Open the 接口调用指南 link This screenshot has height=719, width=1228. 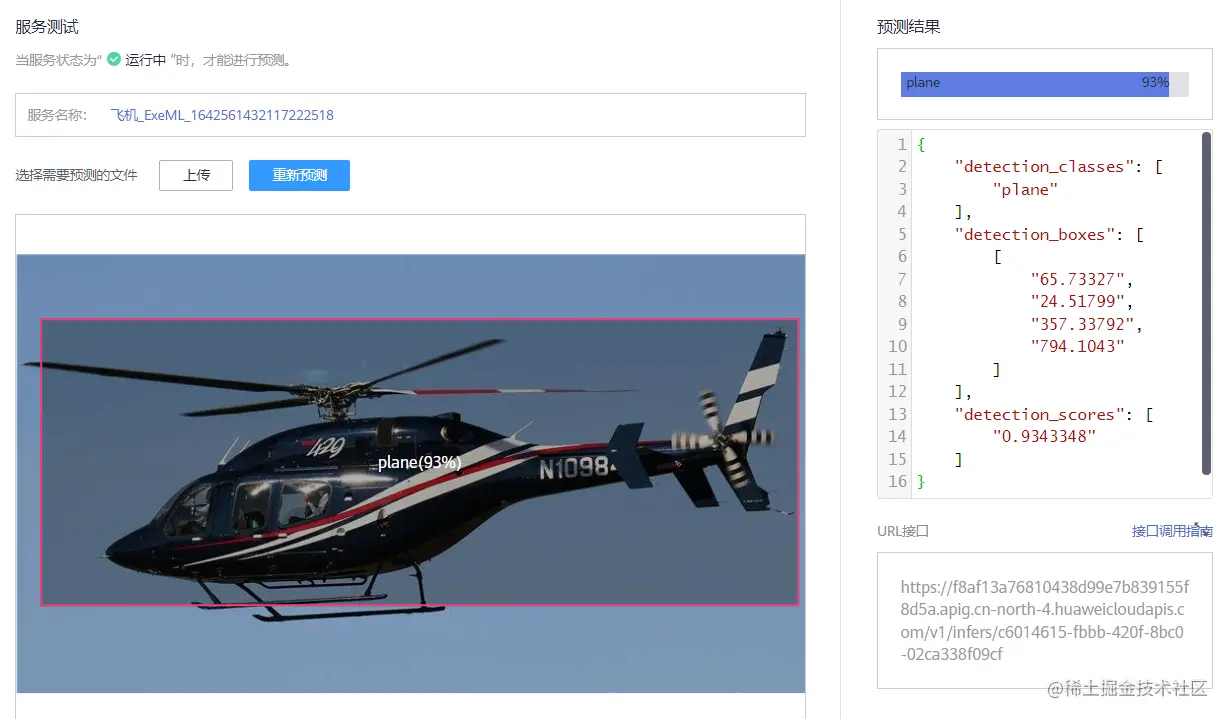[1172, 531]
